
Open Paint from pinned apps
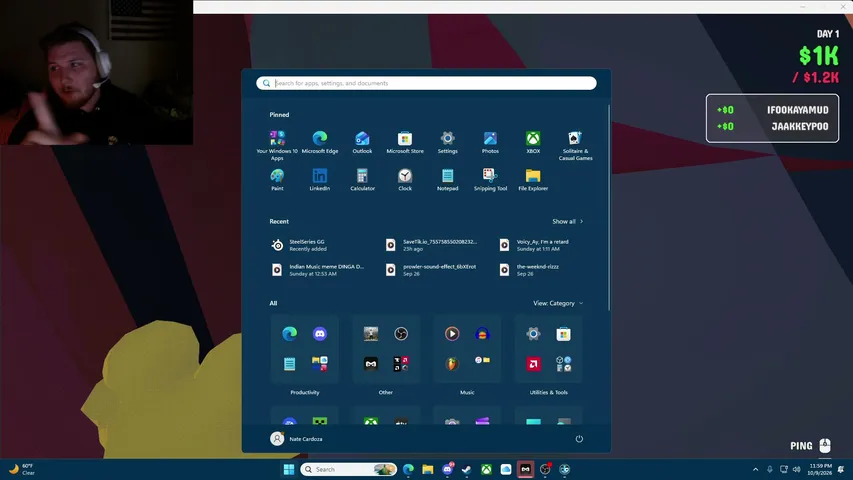(277, 180)
